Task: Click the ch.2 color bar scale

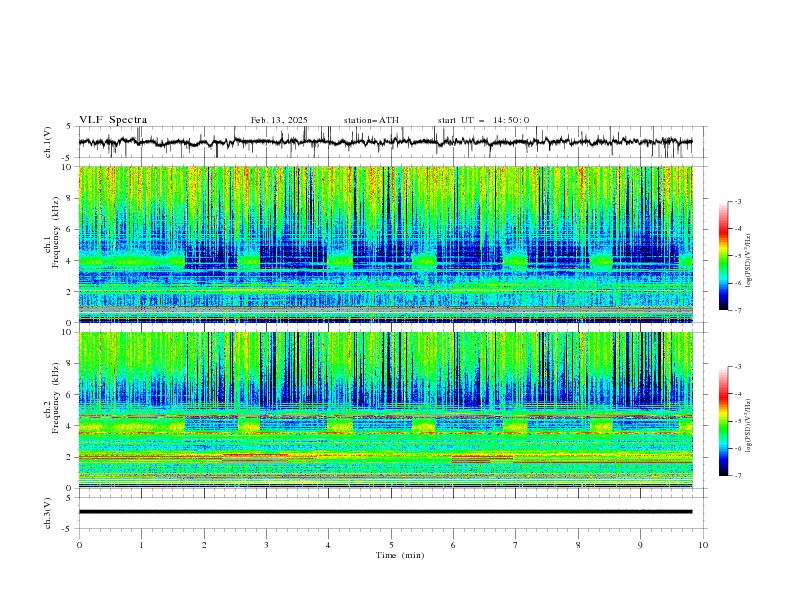Action: pyautogui.click(x=723, y=421)
